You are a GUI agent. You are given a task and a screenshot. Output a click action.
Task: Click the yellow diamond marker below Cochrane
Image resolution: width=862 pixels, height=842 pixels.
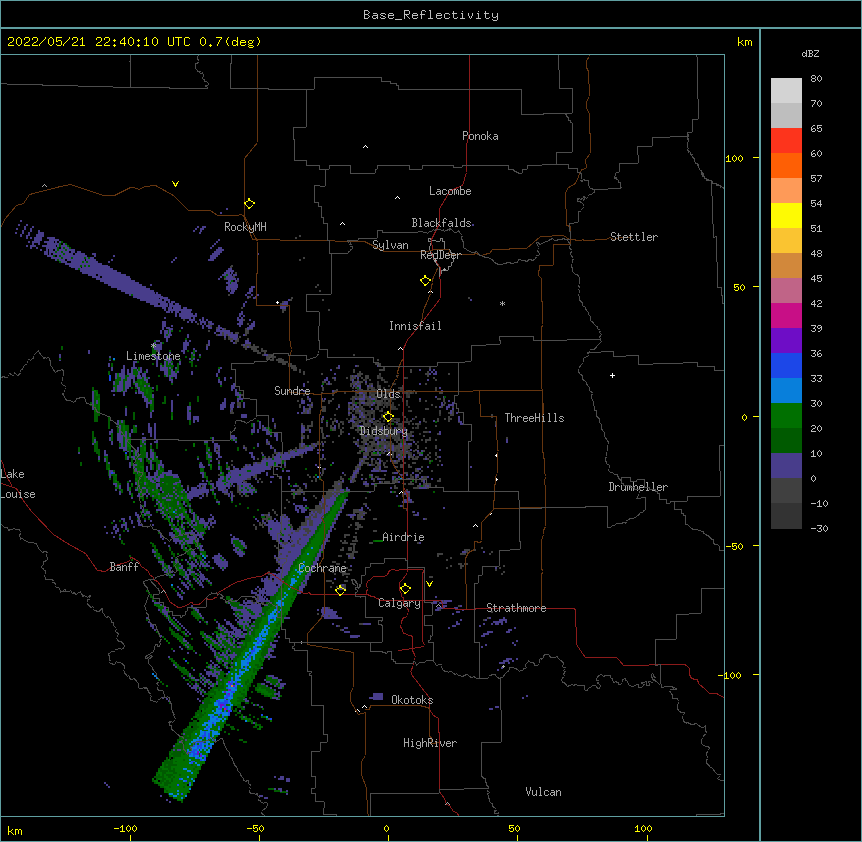(x=340, y=590)
